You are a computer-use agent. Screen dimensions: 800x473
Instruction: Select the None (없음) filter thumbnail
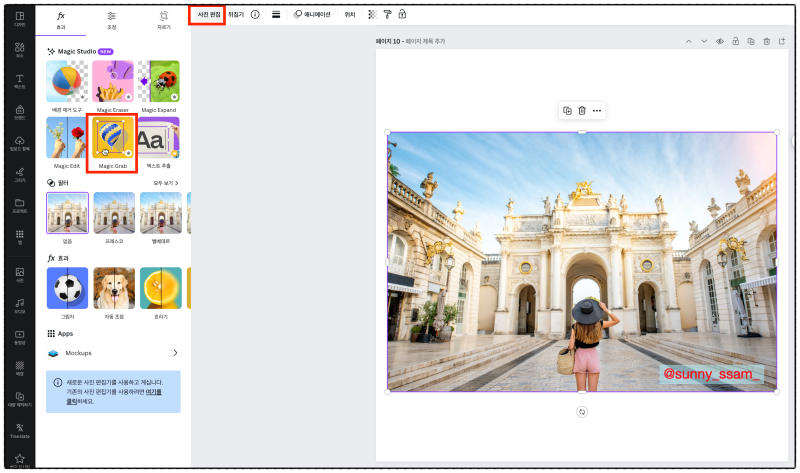[67, 213]
